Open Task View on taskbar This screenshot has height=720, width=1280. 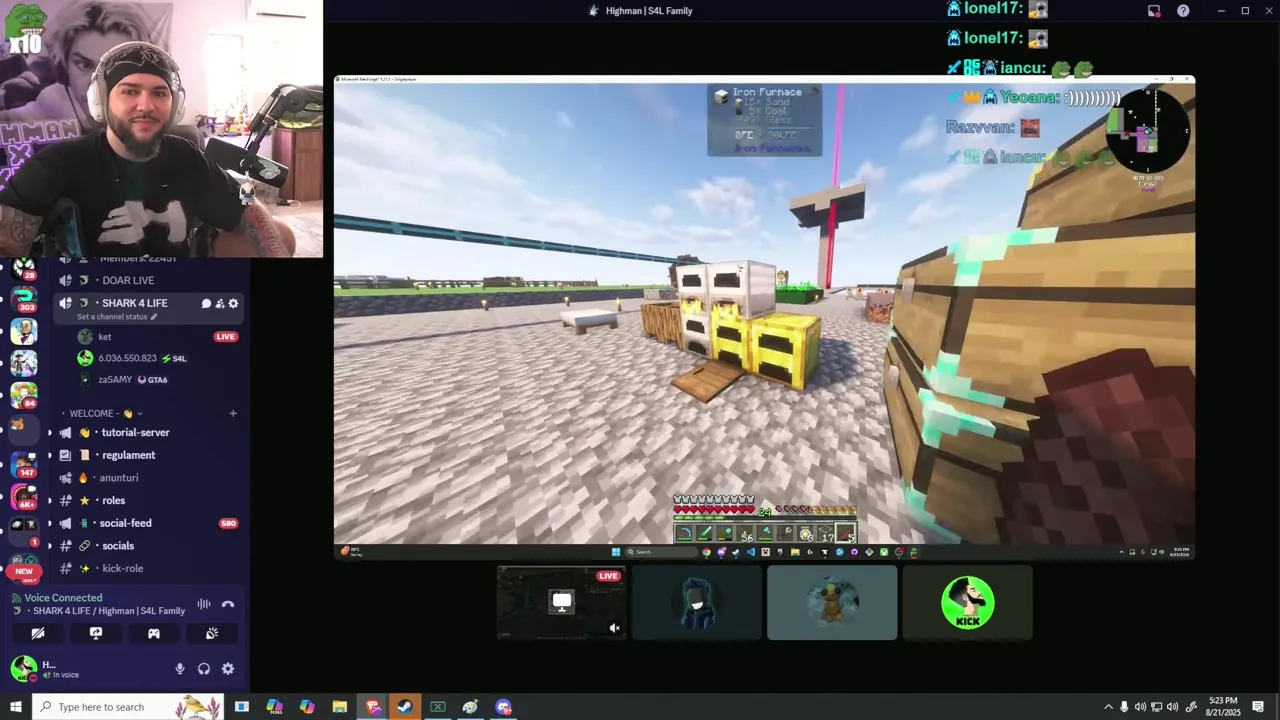(241, 707)
